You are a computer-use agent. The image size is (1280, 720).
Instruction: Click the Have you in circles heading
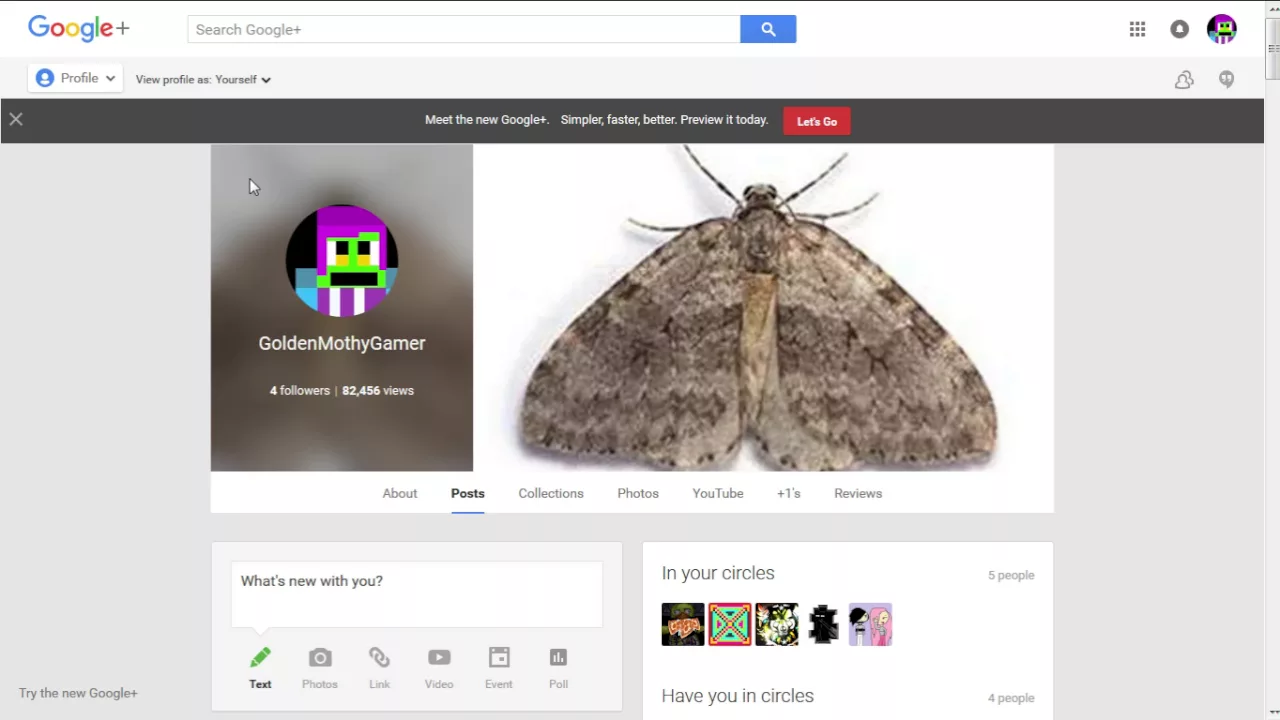click(x=738, y=696)
